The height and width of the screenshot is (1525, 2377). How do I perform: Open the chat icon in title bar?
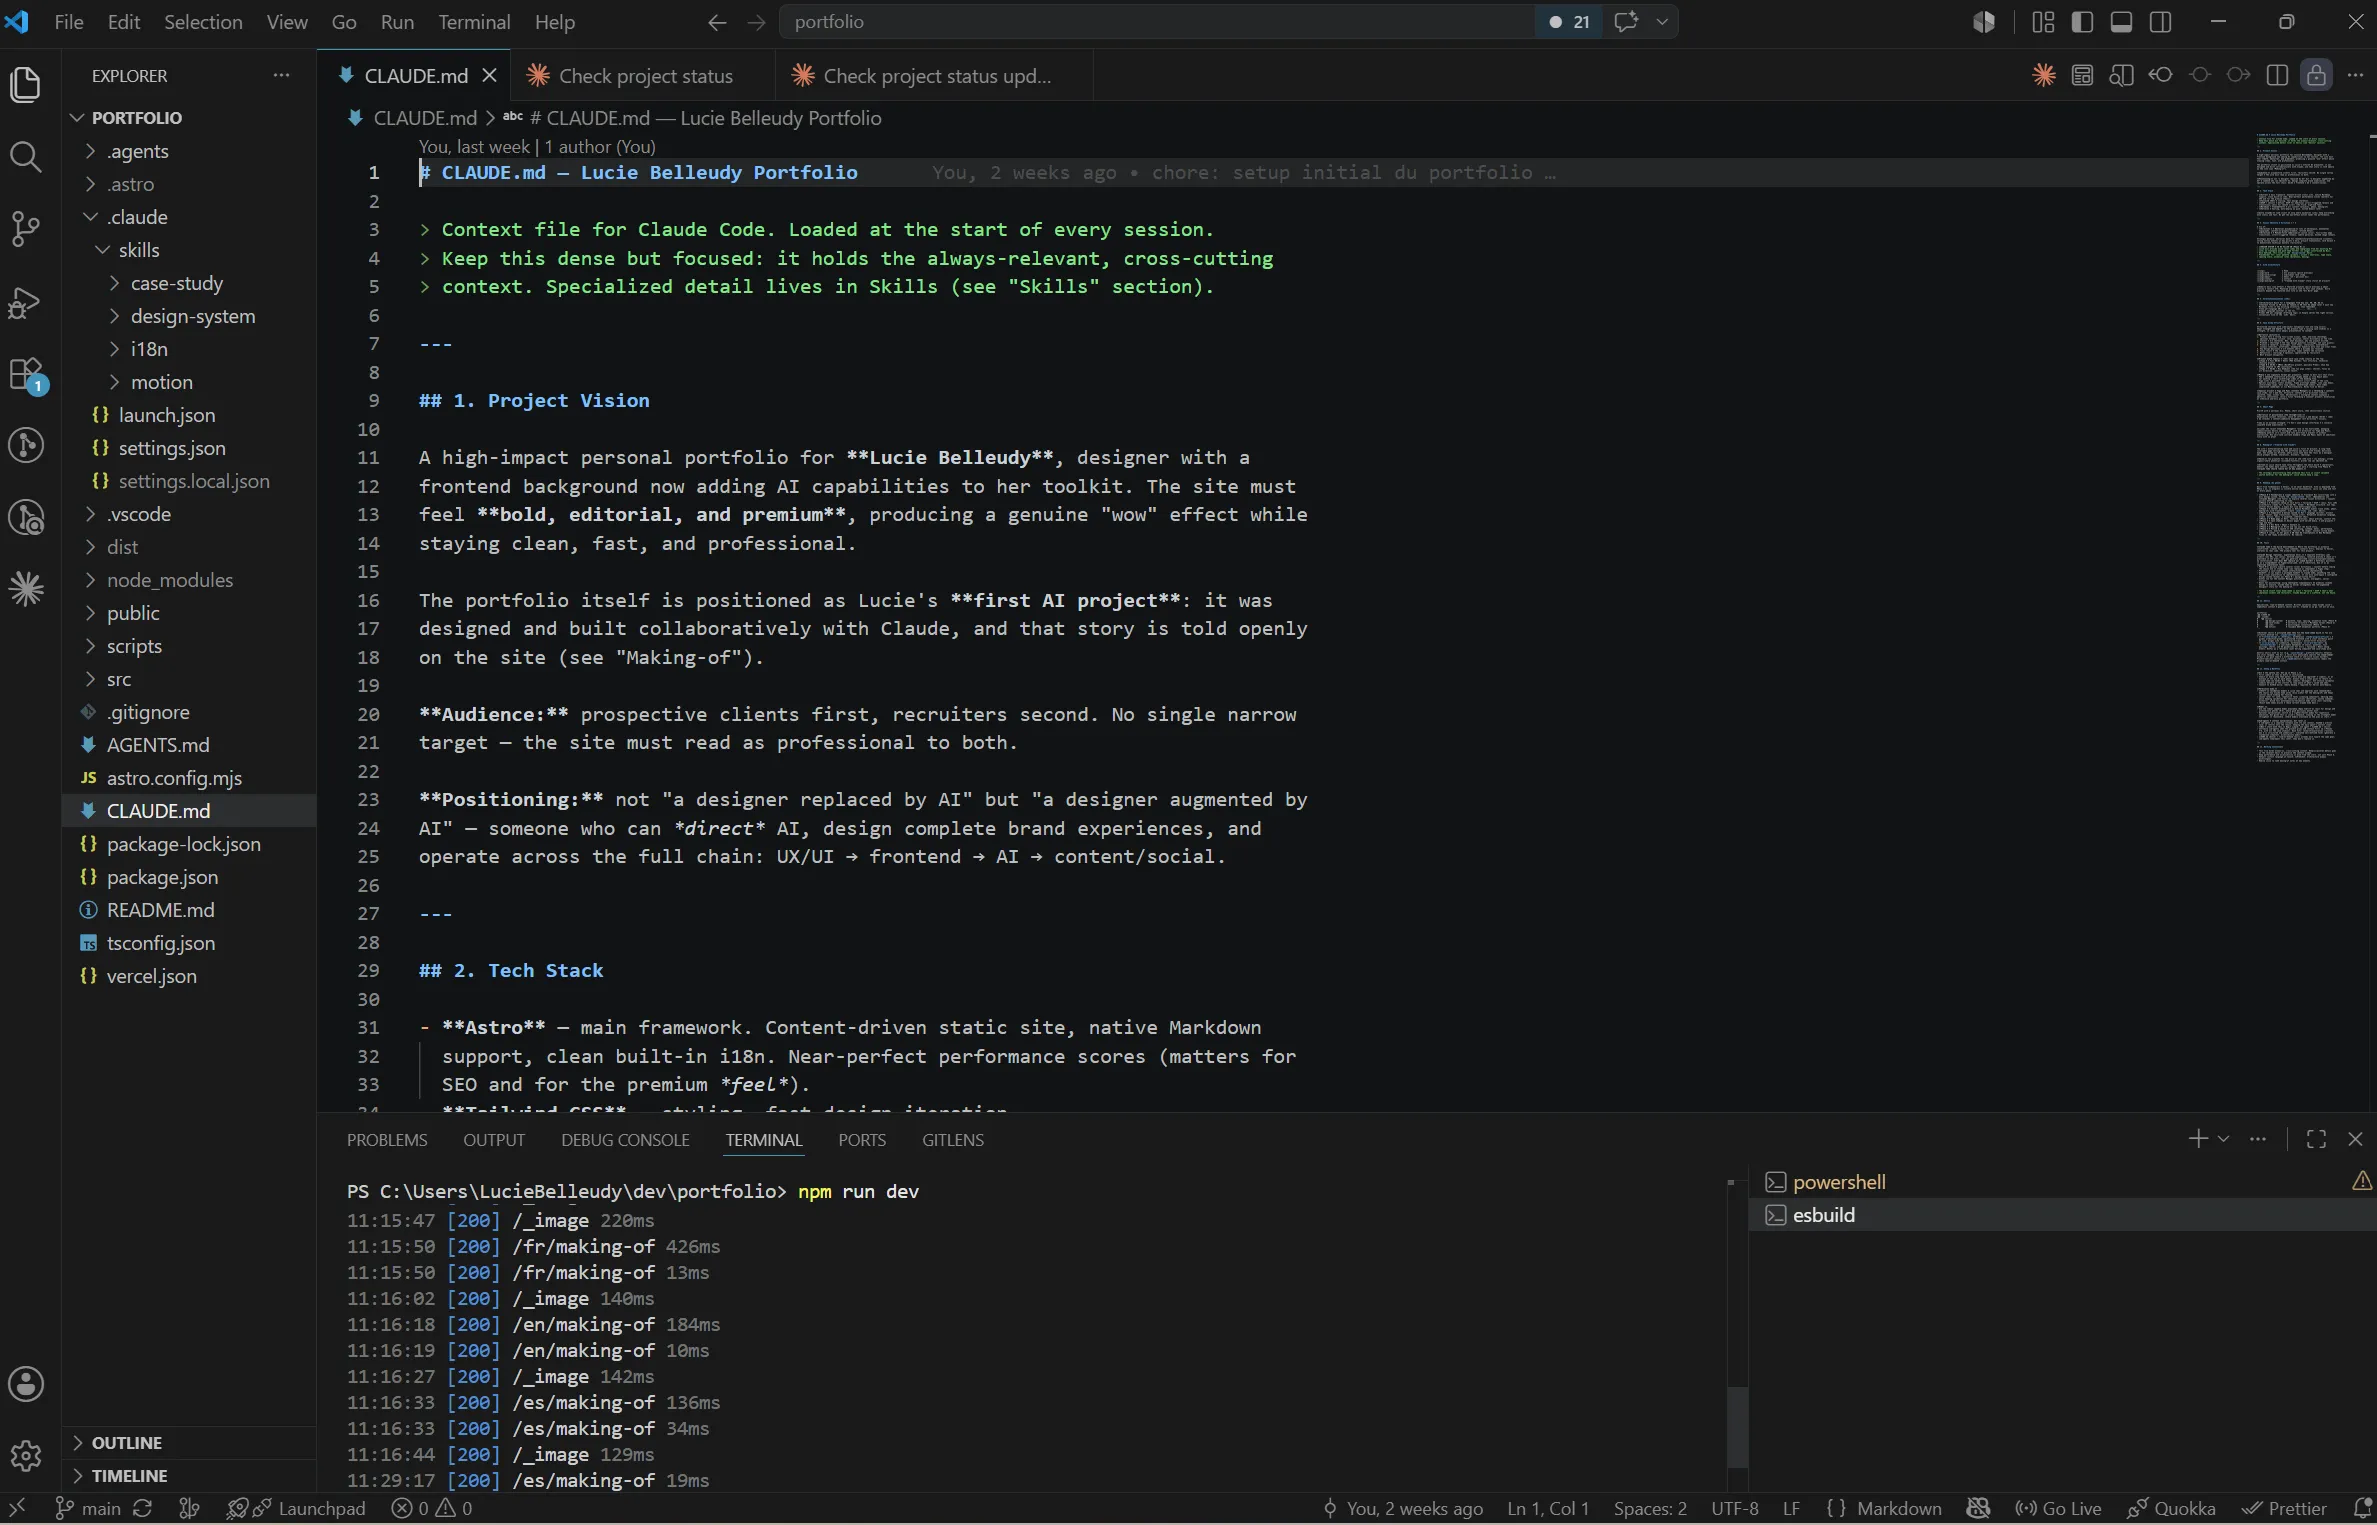click(x=1627, y=22)
